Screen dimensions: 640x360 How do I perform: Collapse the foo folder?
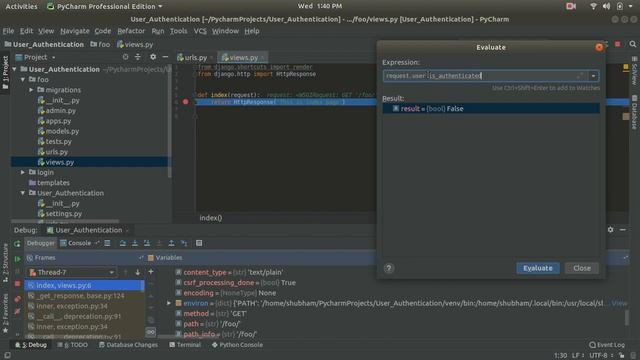click(x=23, y=80)
